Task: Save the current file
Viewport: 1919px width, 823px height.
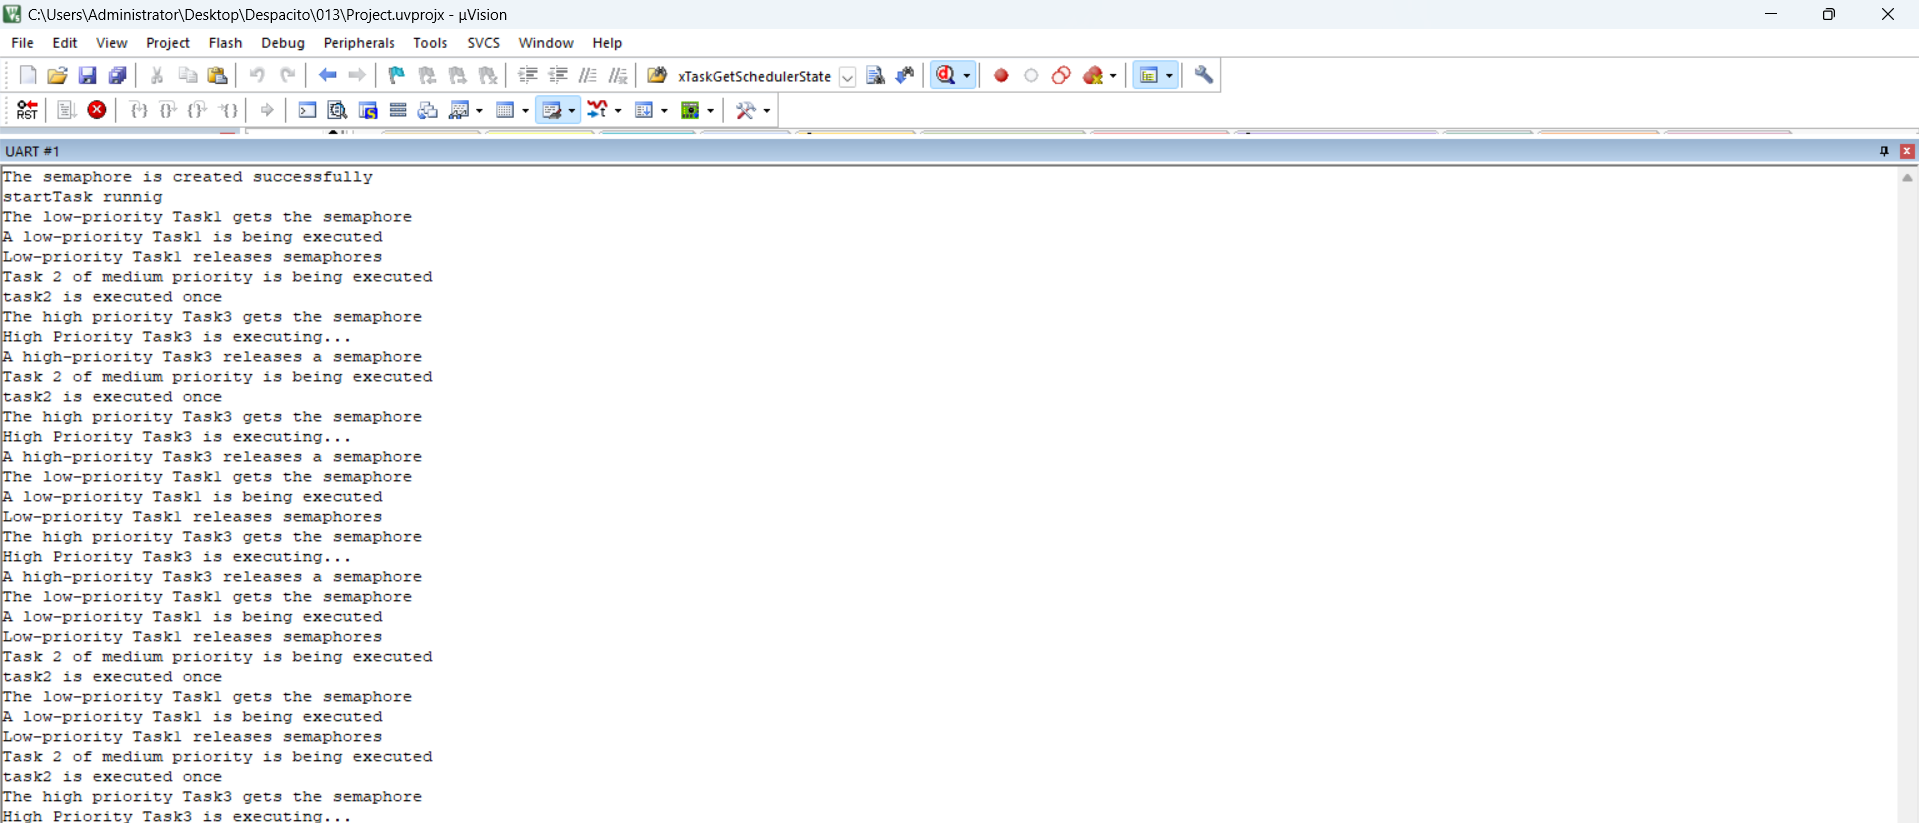Action: (87, 75)
